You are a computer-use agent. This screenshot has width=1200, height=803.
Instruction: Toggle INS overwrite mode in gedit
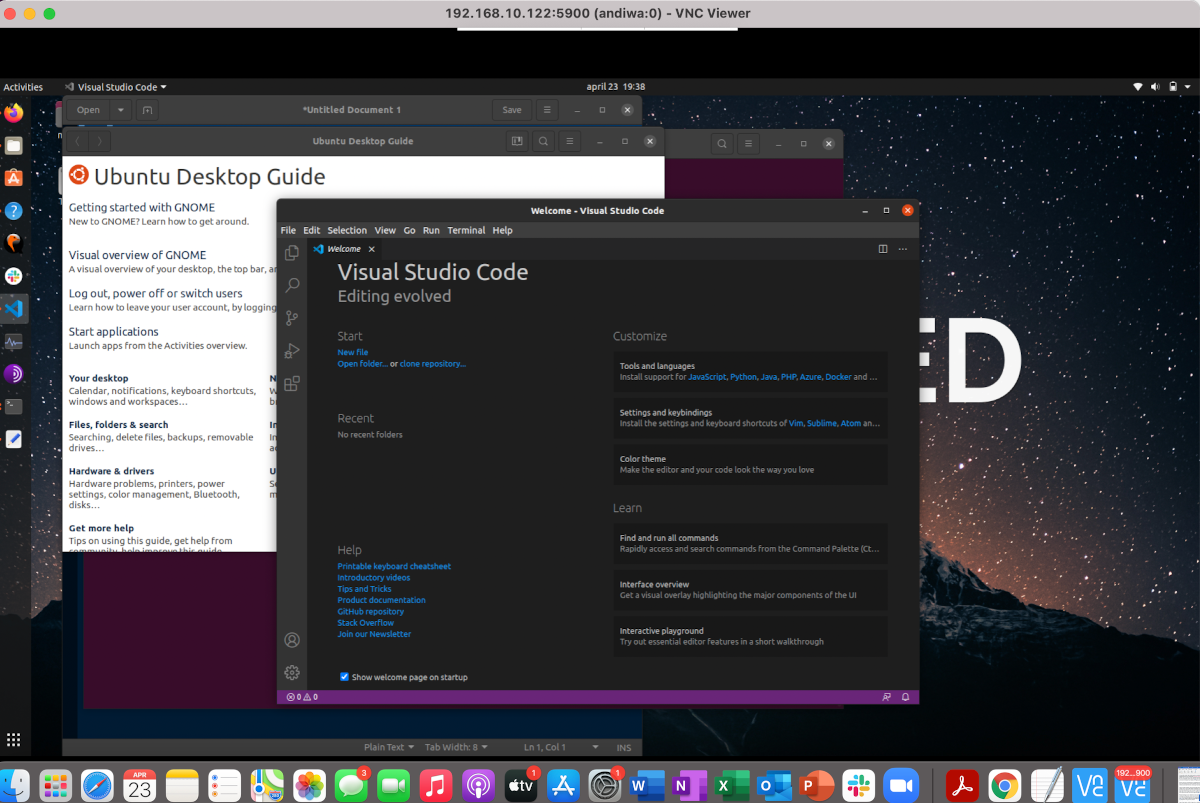coord(625,746)
